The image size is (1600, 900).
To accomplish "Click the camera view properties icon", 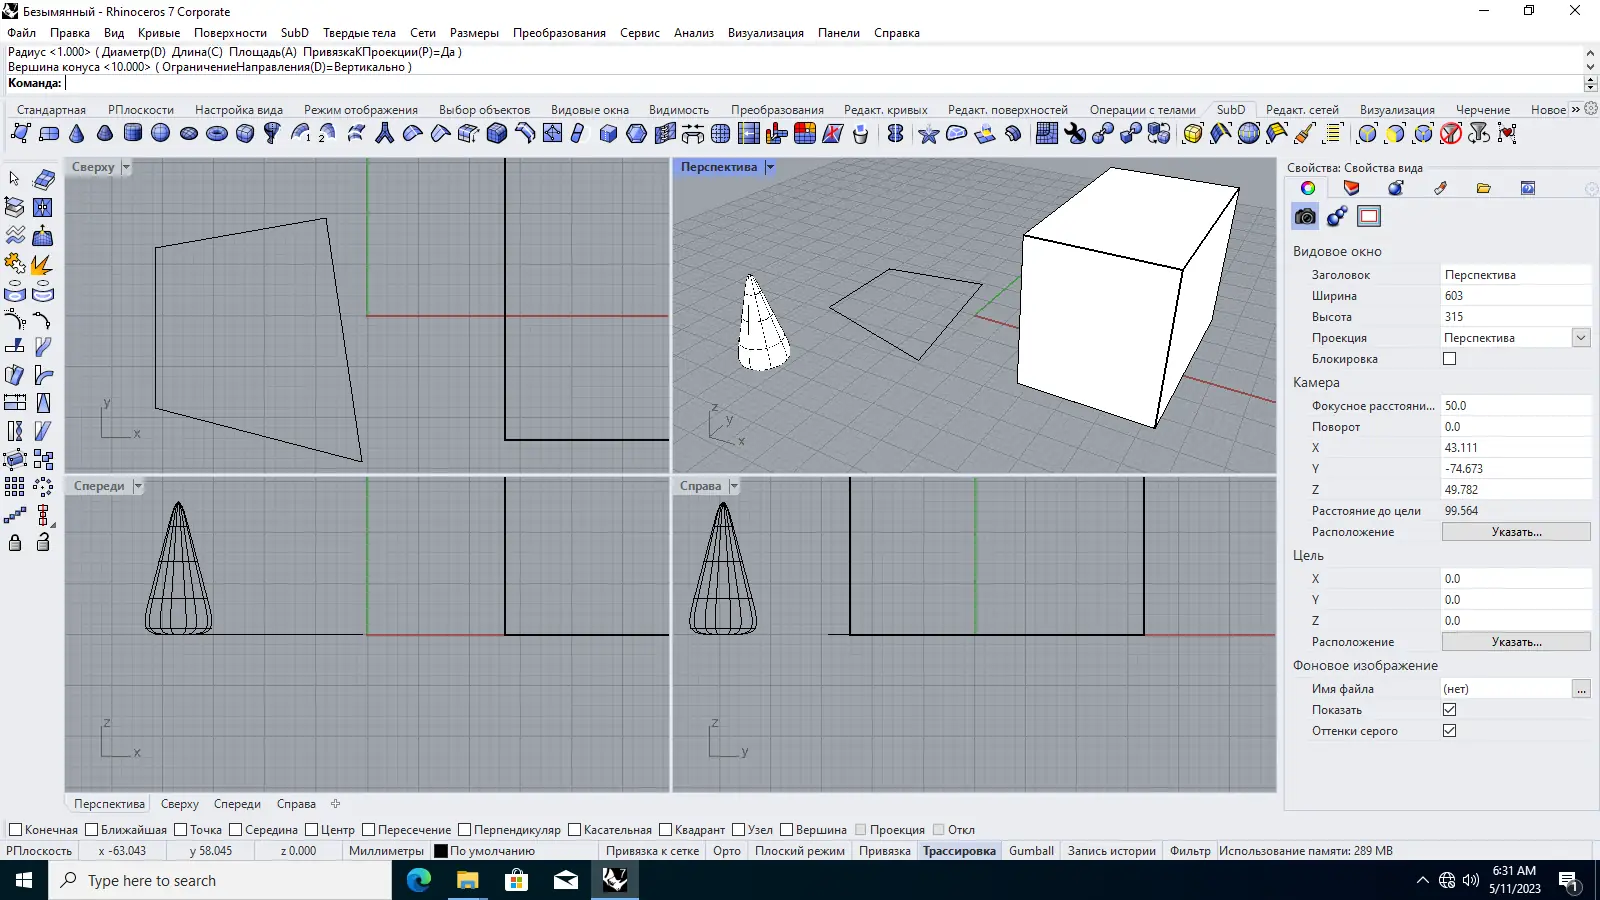I will [1305, 216].
